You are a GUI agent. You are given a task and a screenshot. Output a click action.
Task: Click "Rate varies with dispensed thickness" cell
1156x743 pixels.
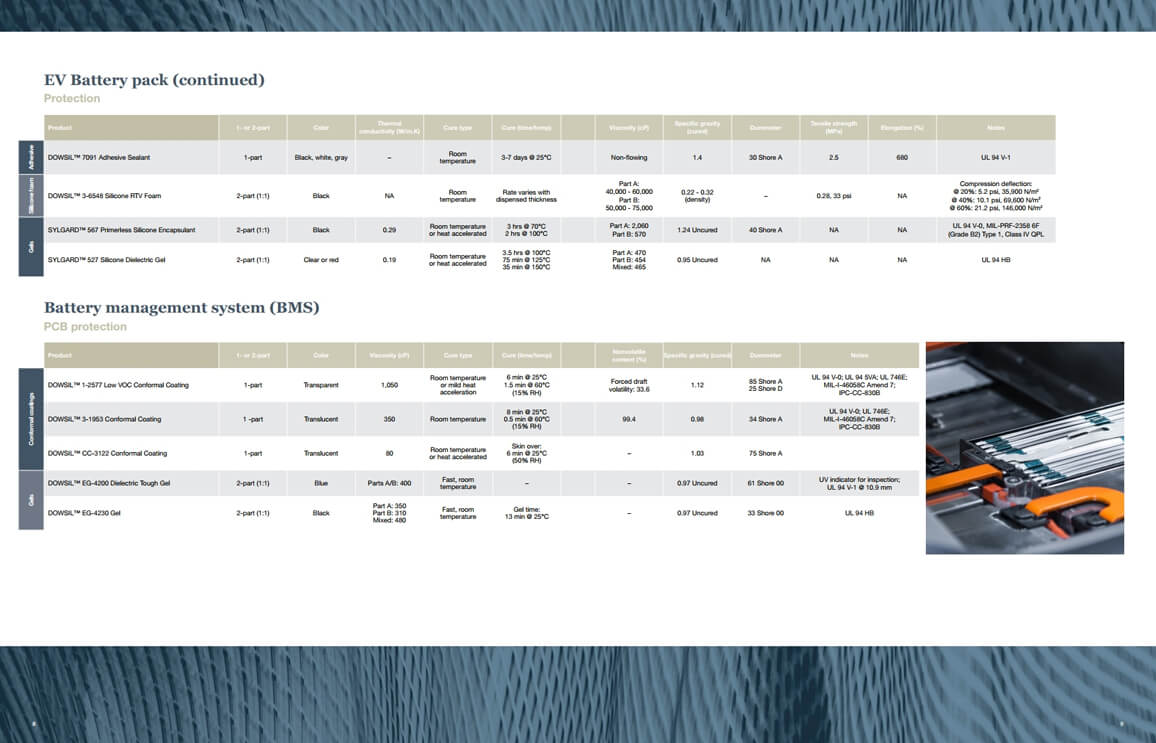click(x=526, y=196)
